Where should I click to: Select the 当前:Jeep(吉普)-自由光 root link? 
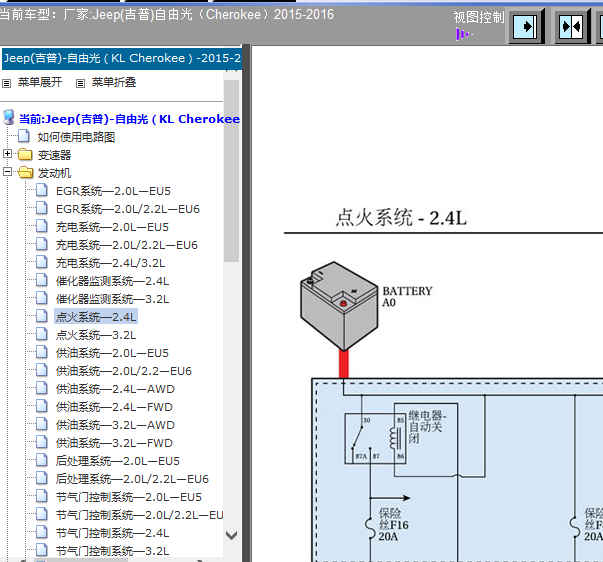coord(129,119)
